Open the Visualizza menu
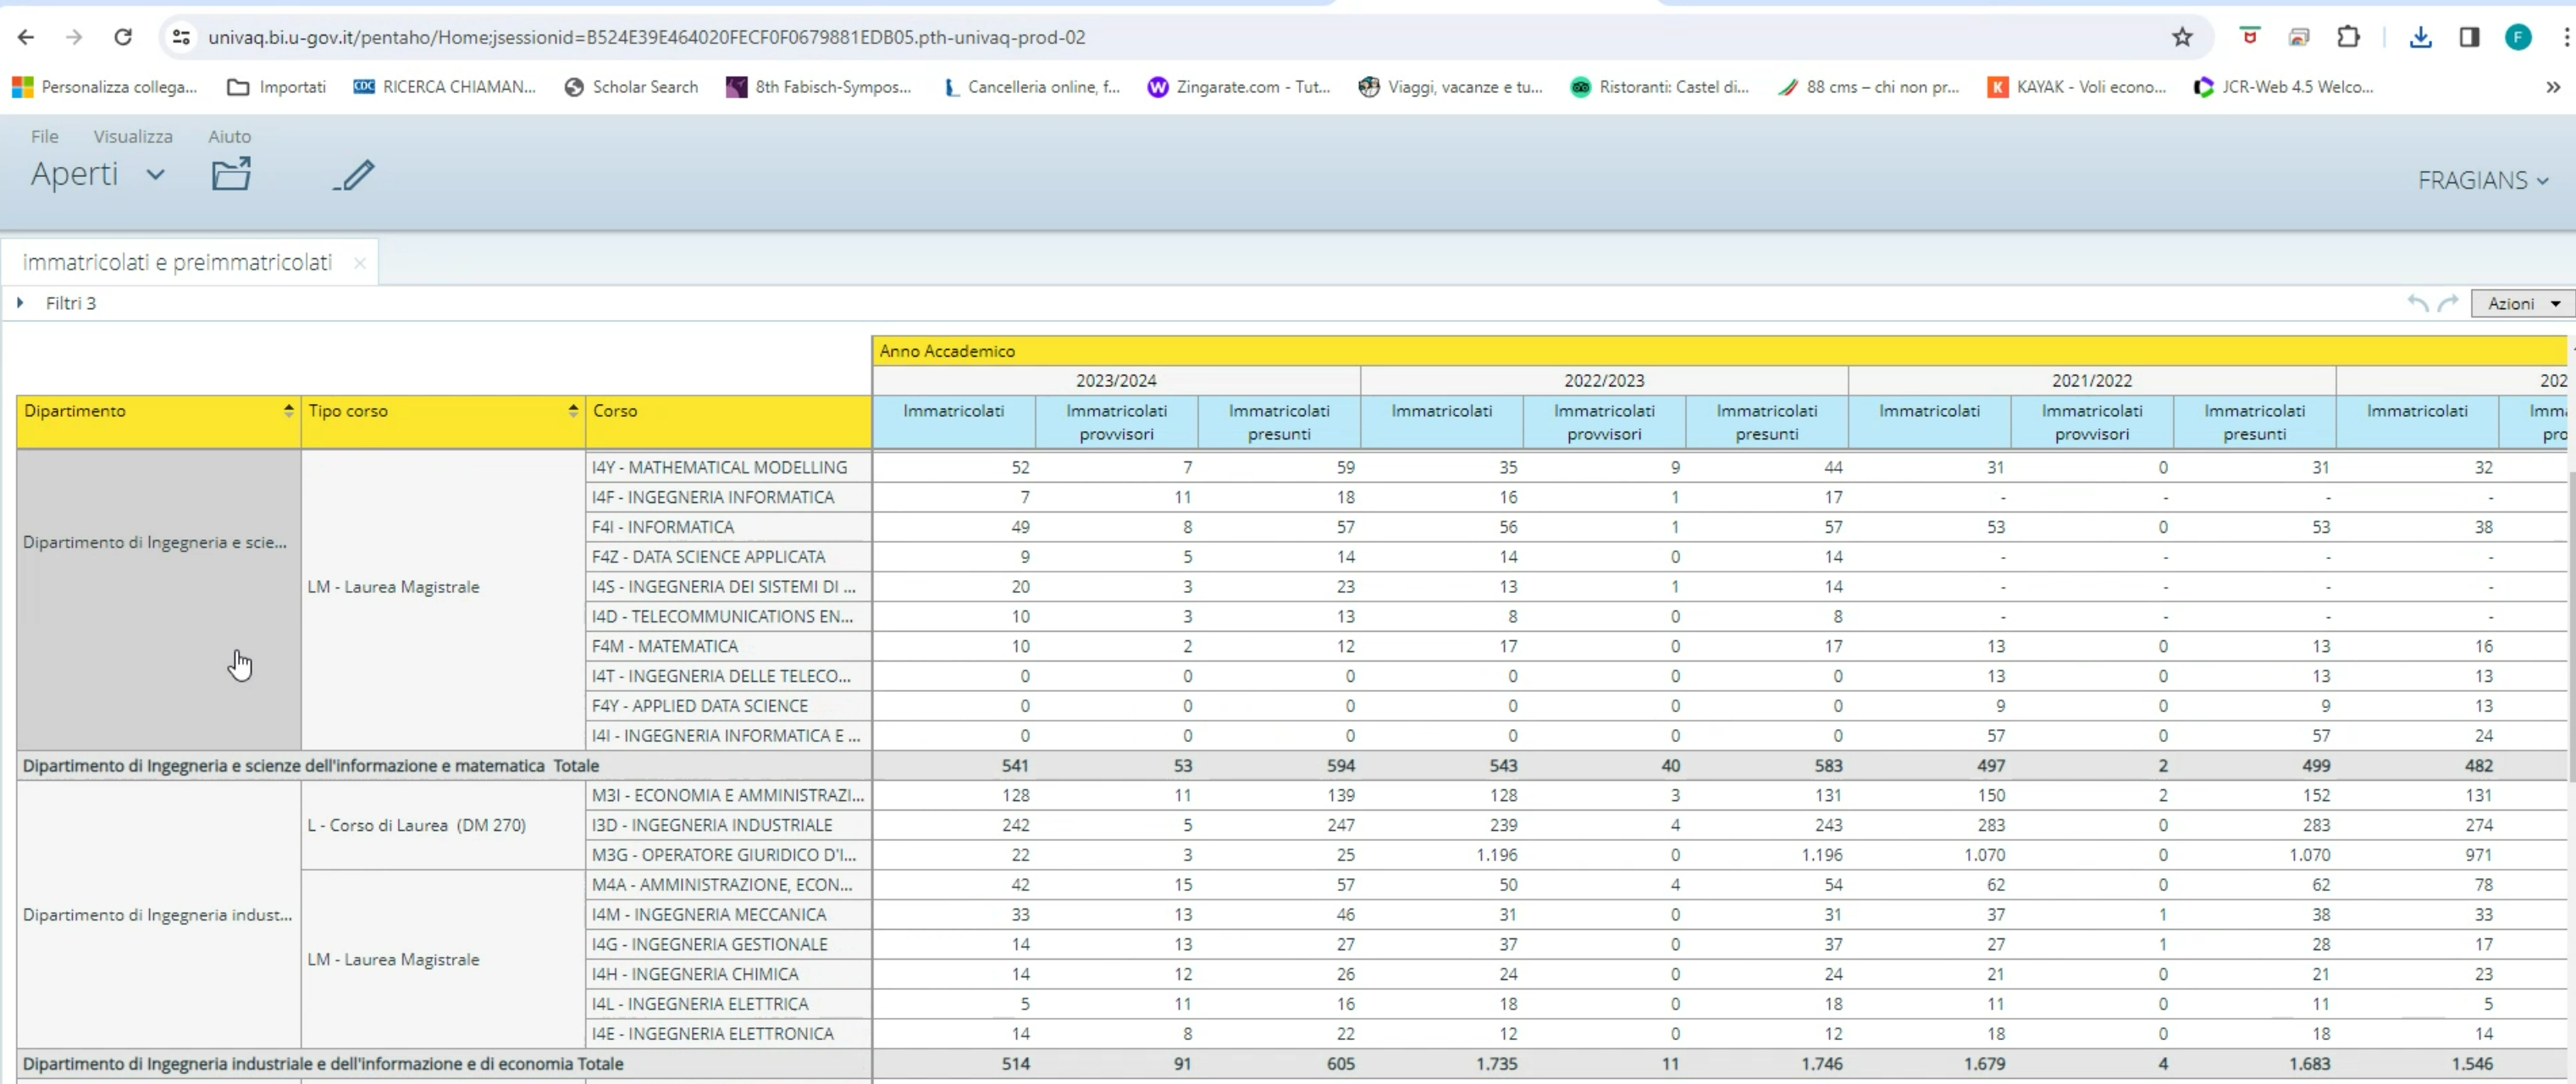 click(x=133, y=136)
